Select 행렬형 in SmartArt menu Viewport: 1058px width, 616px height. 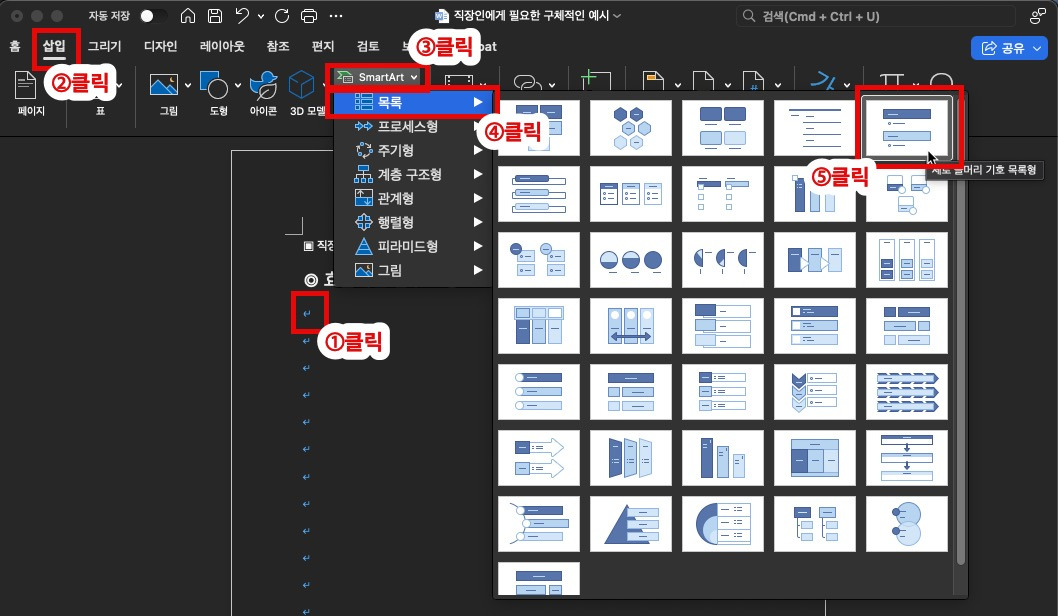click(412, 222)
